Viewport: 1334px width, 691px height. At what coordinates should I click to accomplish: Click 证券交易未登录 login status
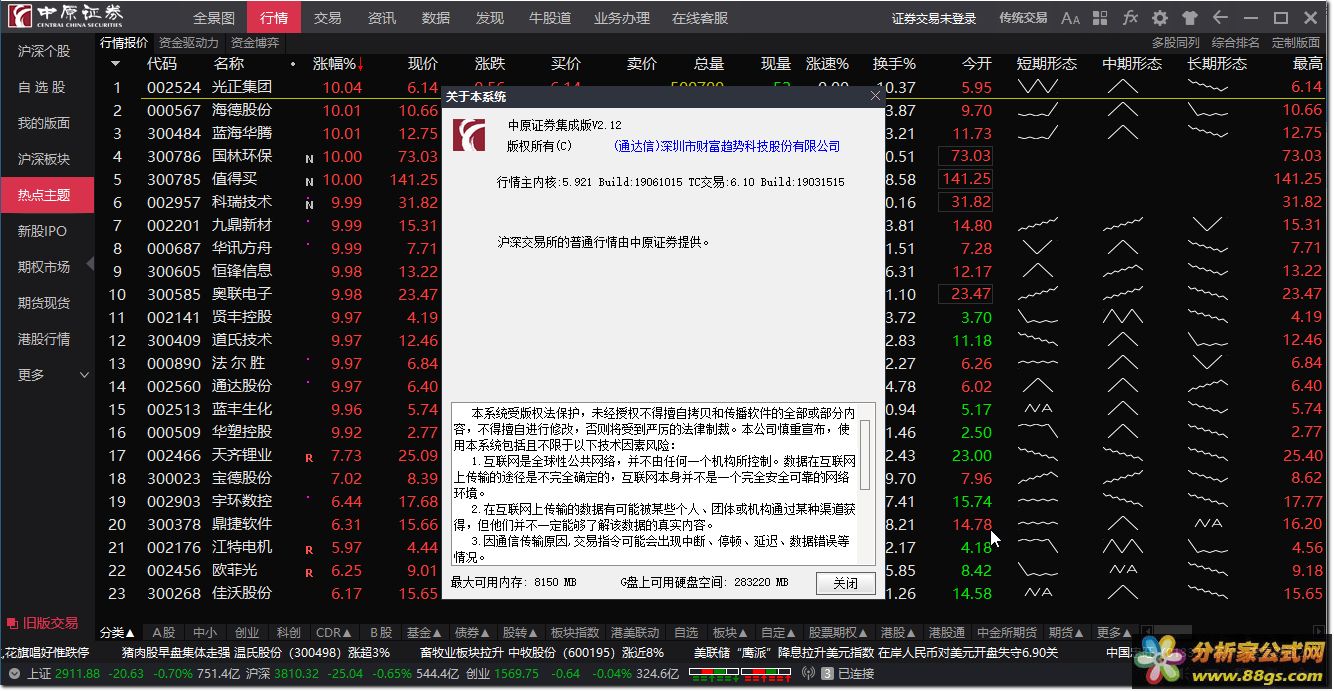[x=934, y=18]
